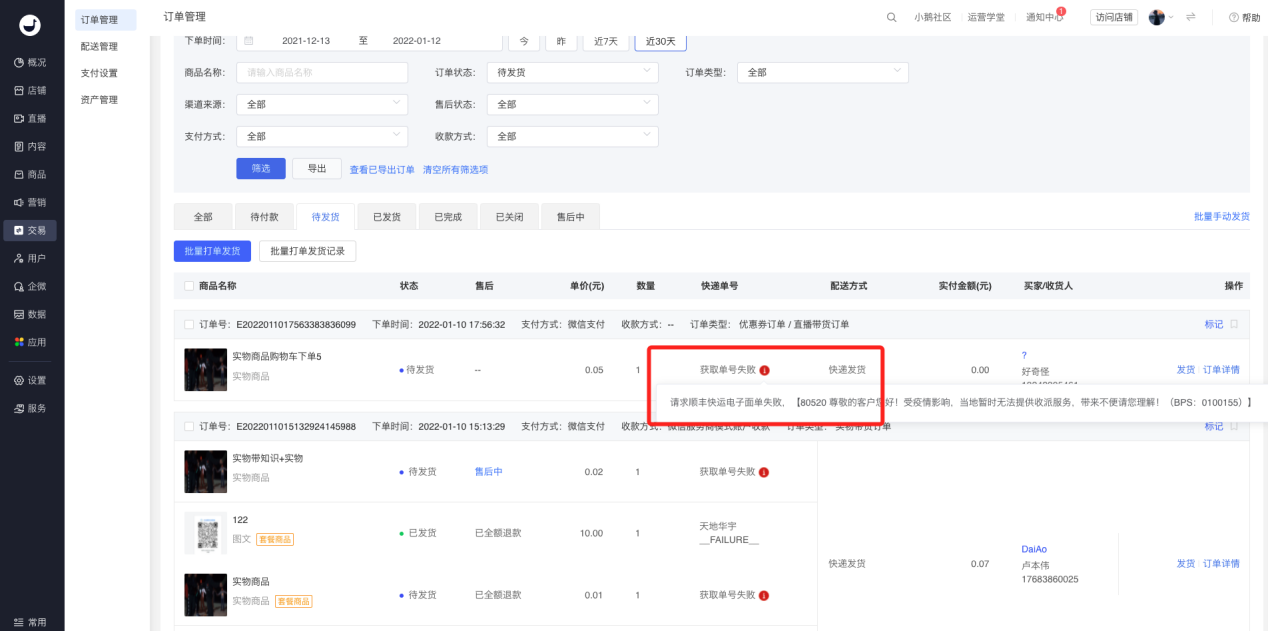Click the 清空所有筛选项 link
1268x631 pixels.
[x=455, y=170]
